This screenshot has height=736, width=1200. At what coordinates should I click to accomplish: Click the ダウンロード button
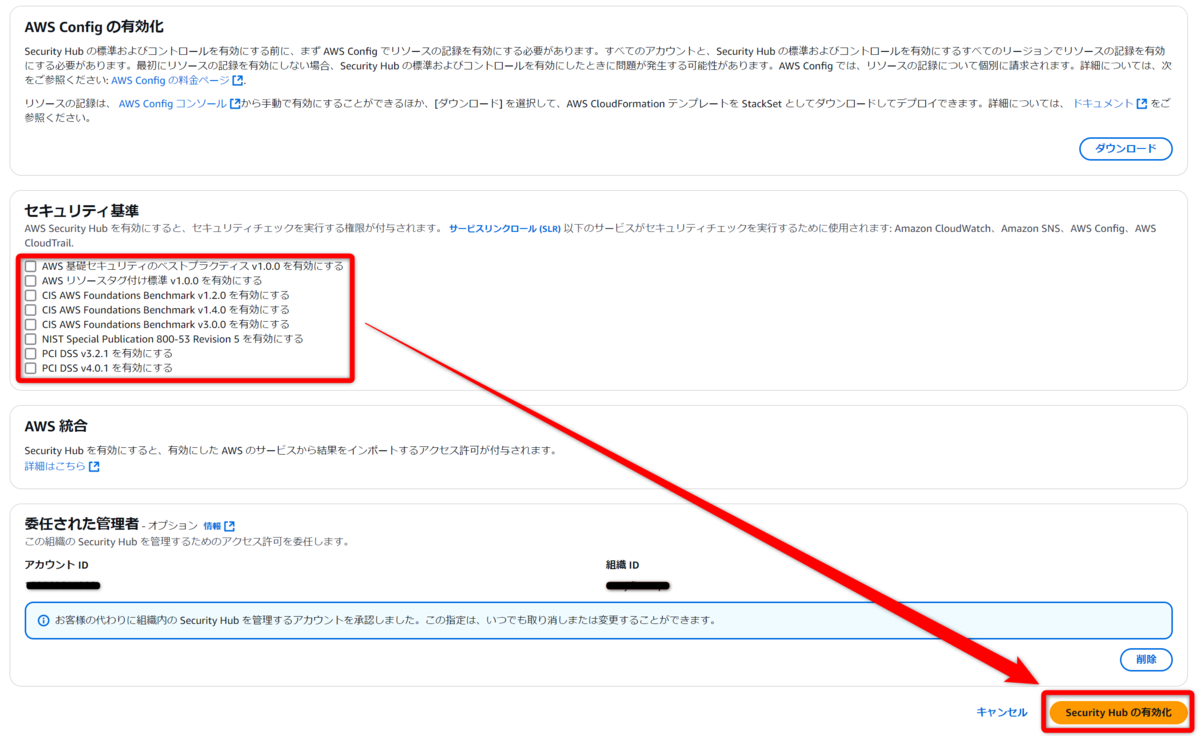point(1125,149)
